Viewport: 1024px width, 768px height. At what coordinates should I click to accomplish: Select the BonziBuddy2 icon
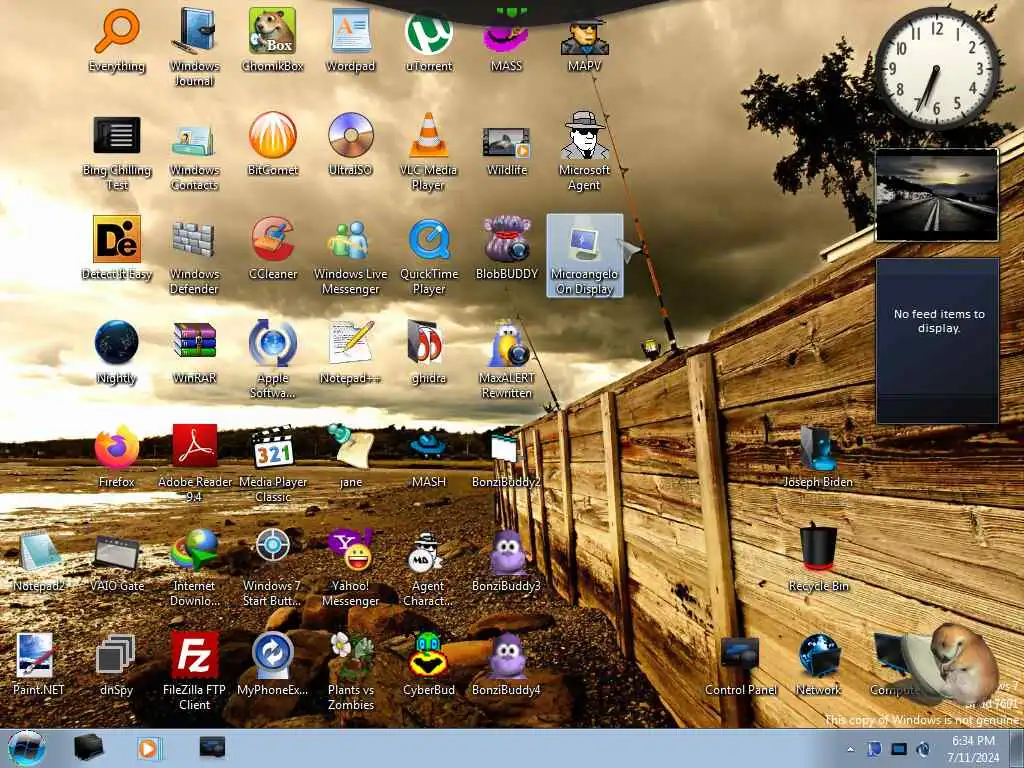tap(506, 459)
